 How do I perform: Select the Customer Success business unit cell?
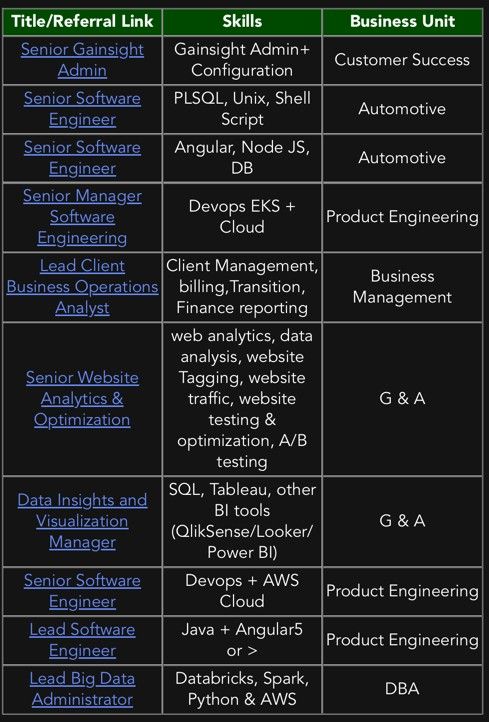pyautogui.click(x=402, y=60)
